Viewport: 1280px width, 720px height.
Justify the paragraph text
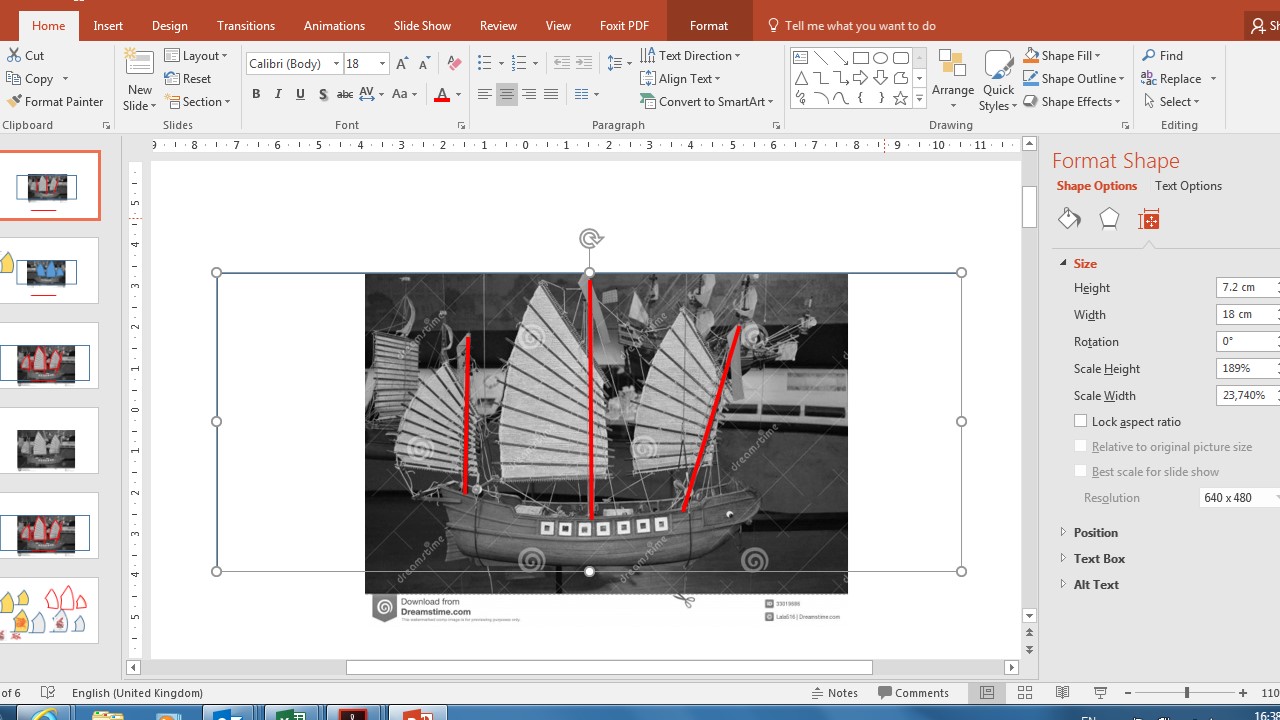point(550,94)
